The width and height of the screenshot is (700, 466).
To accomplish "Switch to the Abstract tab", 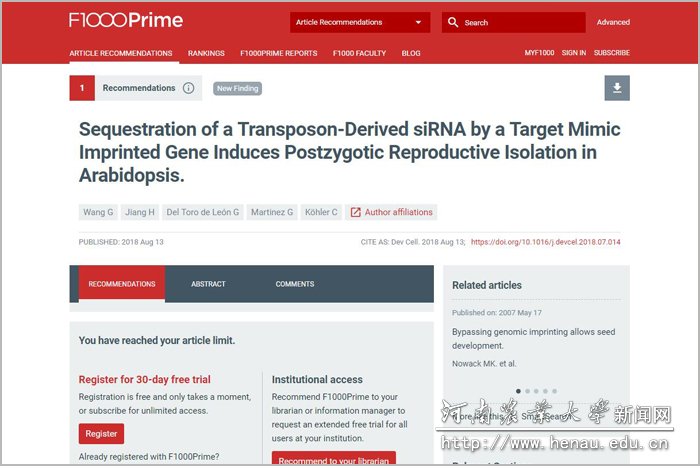I will coord(209,284).
